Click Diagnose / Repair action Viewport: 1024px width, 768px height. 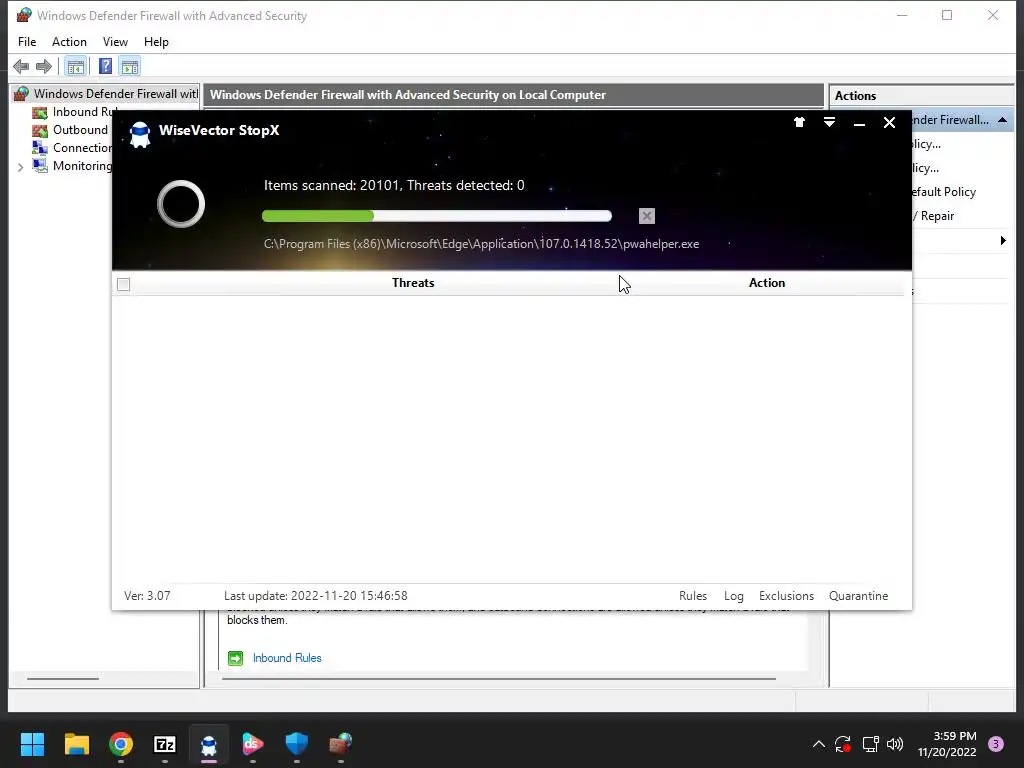pos(934,216)
